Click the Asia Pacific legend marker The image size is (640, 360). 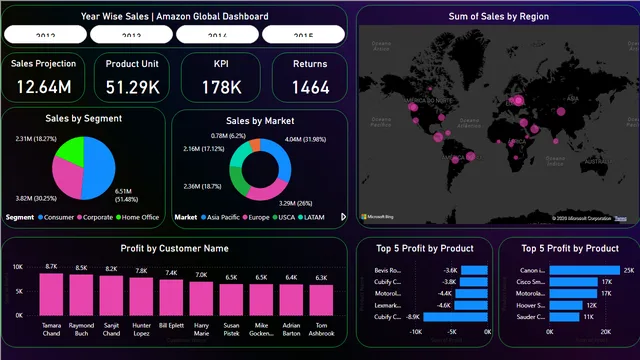(203, 218)
